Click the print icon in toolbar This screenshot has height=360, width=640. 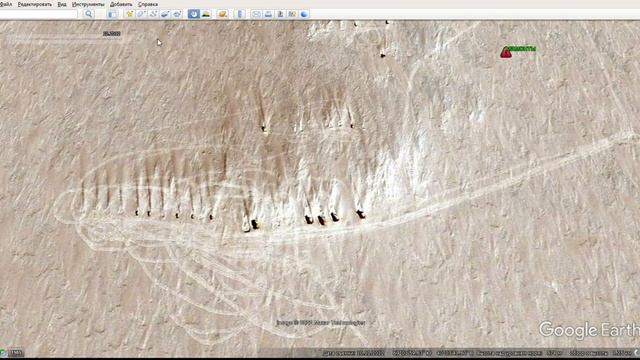[x=268, y=14]
